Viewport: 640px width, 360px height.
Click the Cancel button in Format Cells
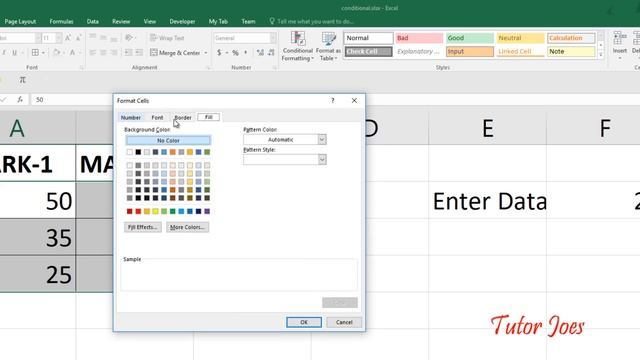344,322
